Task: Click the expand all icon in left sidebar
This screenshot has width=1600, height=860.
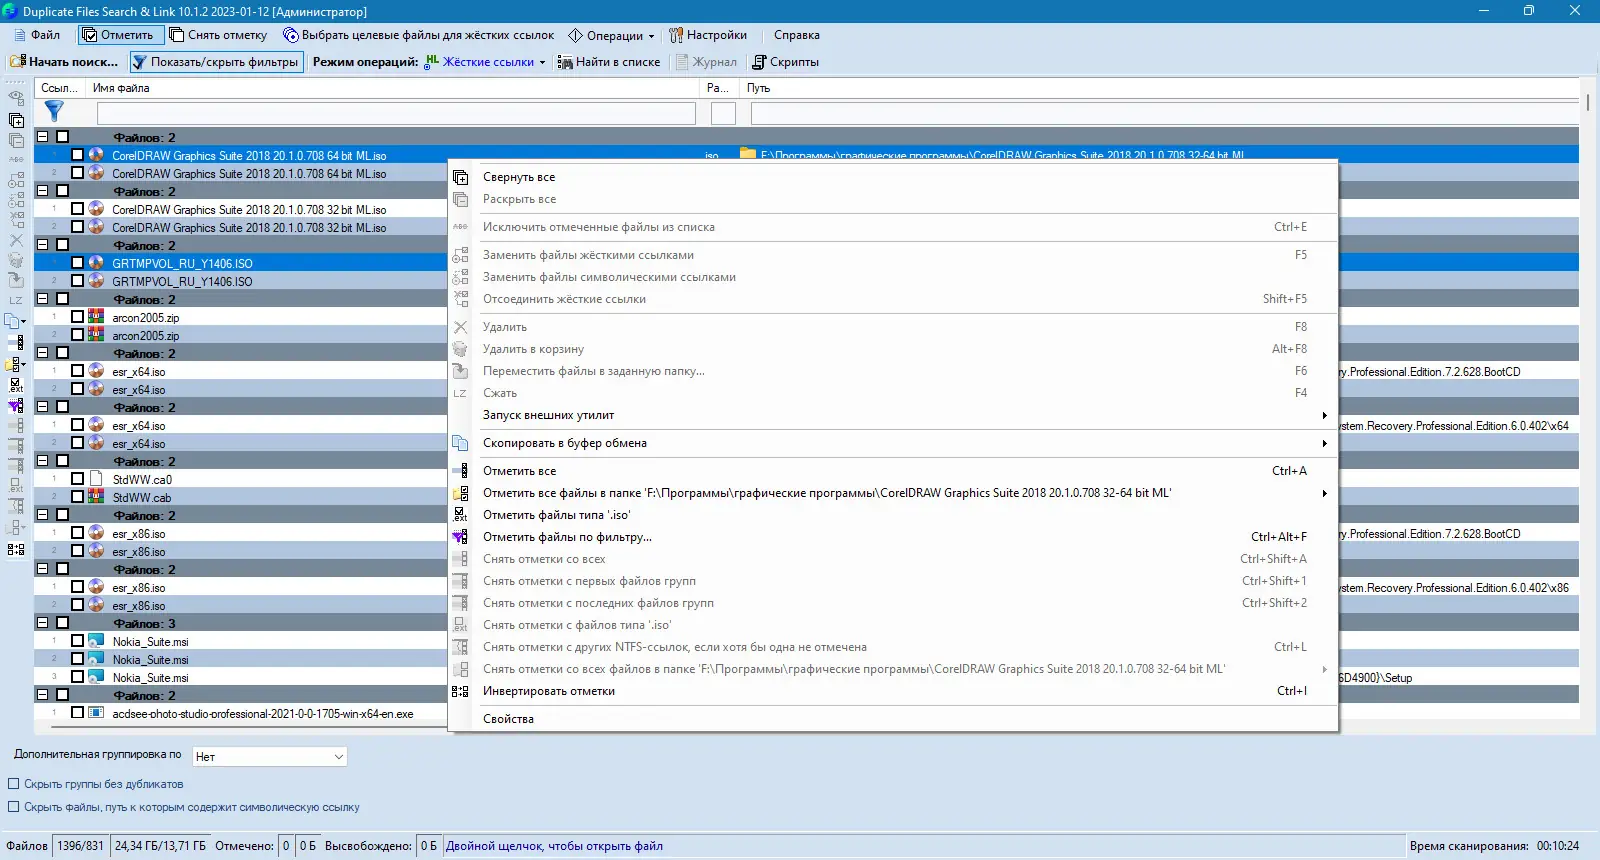Action: pyautogui.click(x=16, y=141)
